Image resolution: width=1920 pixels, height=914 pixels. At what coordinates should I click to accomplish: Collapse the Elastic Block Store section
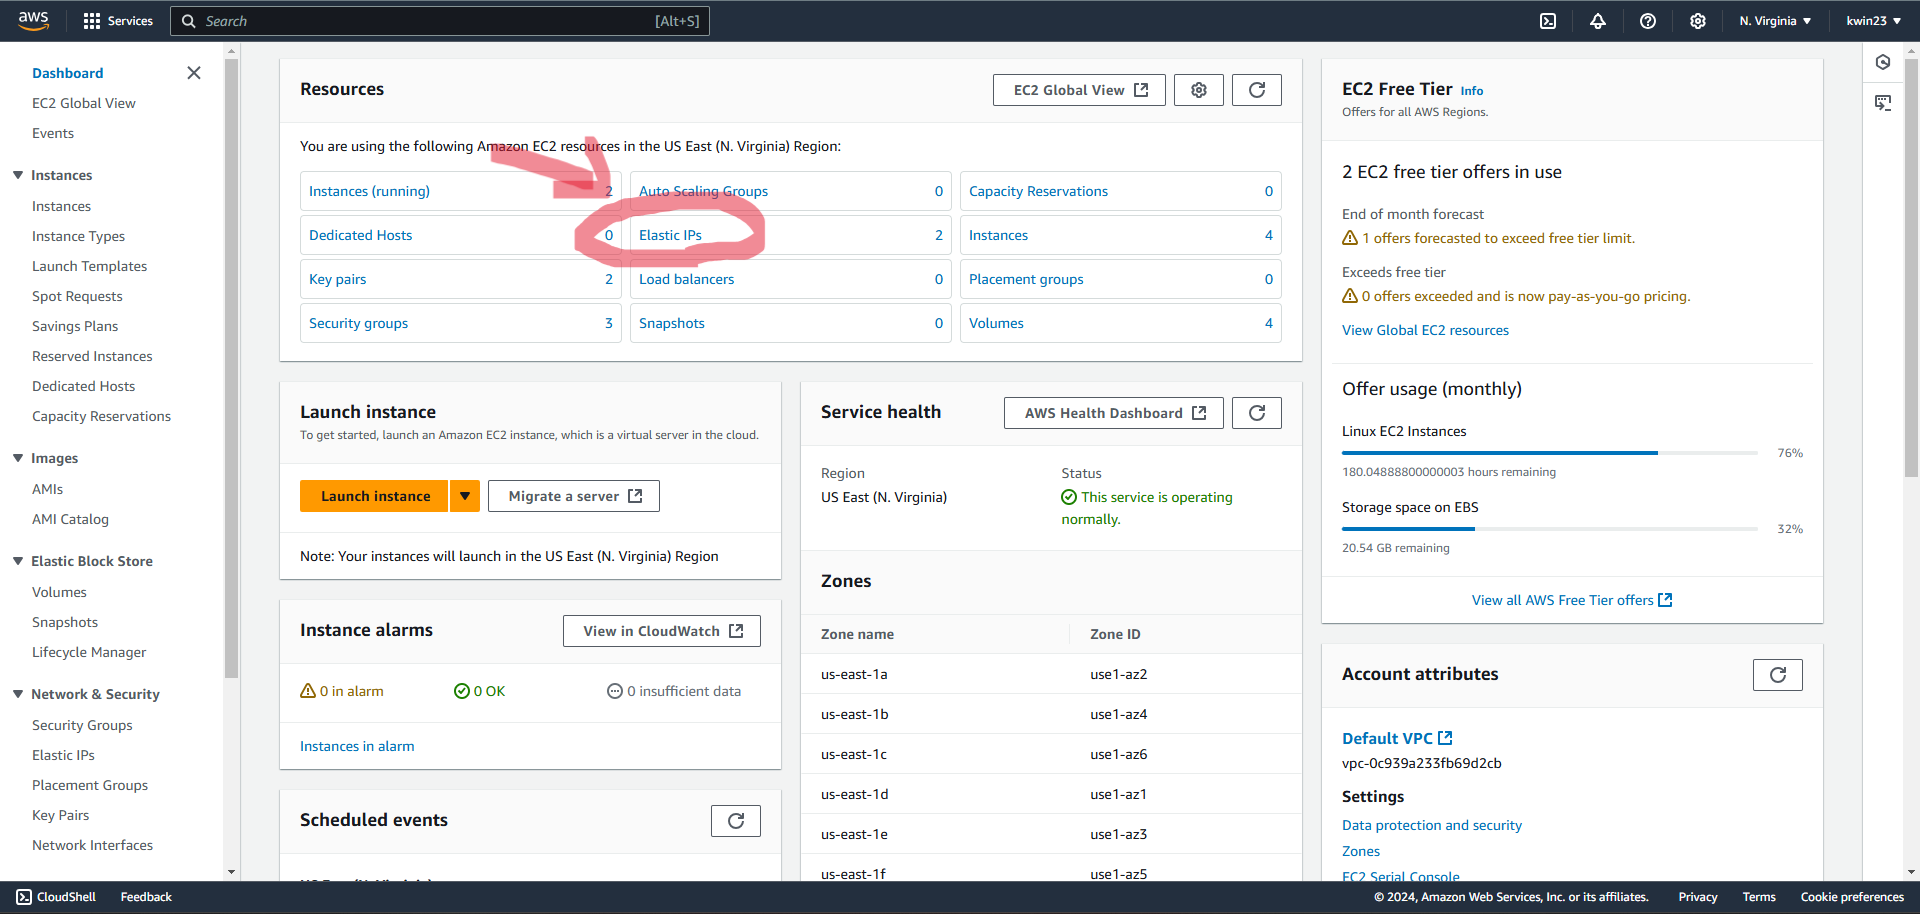click(18, 561)
